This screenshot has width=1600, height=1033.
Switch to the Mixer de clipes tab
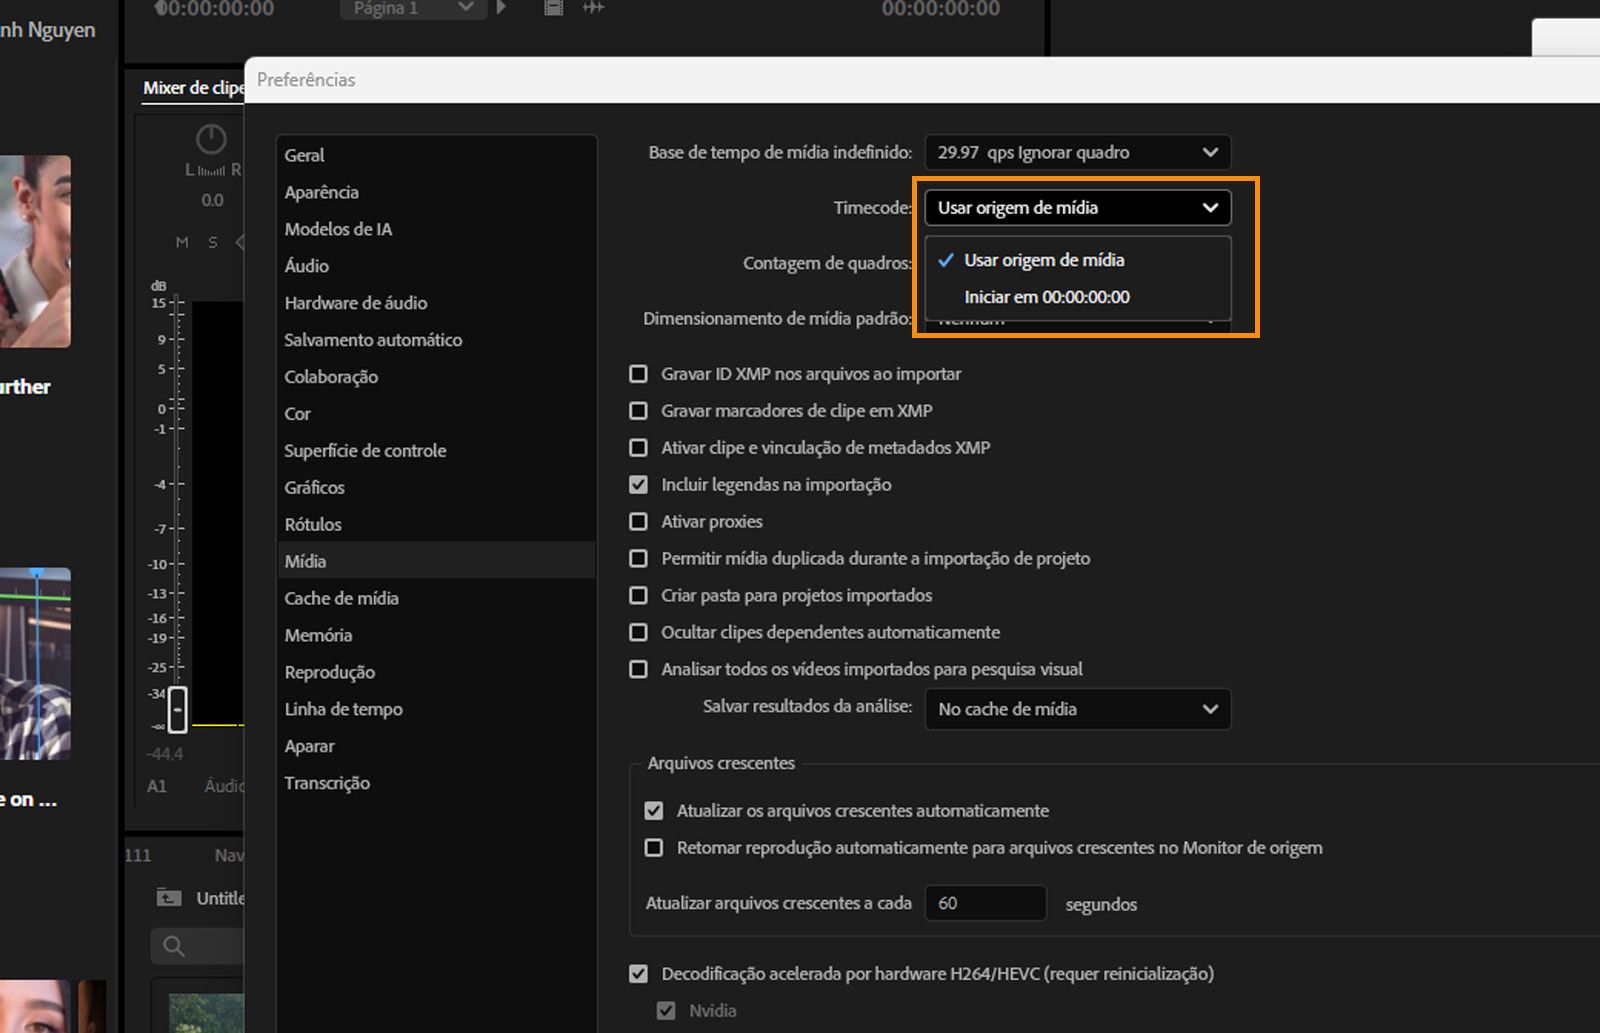tap(193, 87)
